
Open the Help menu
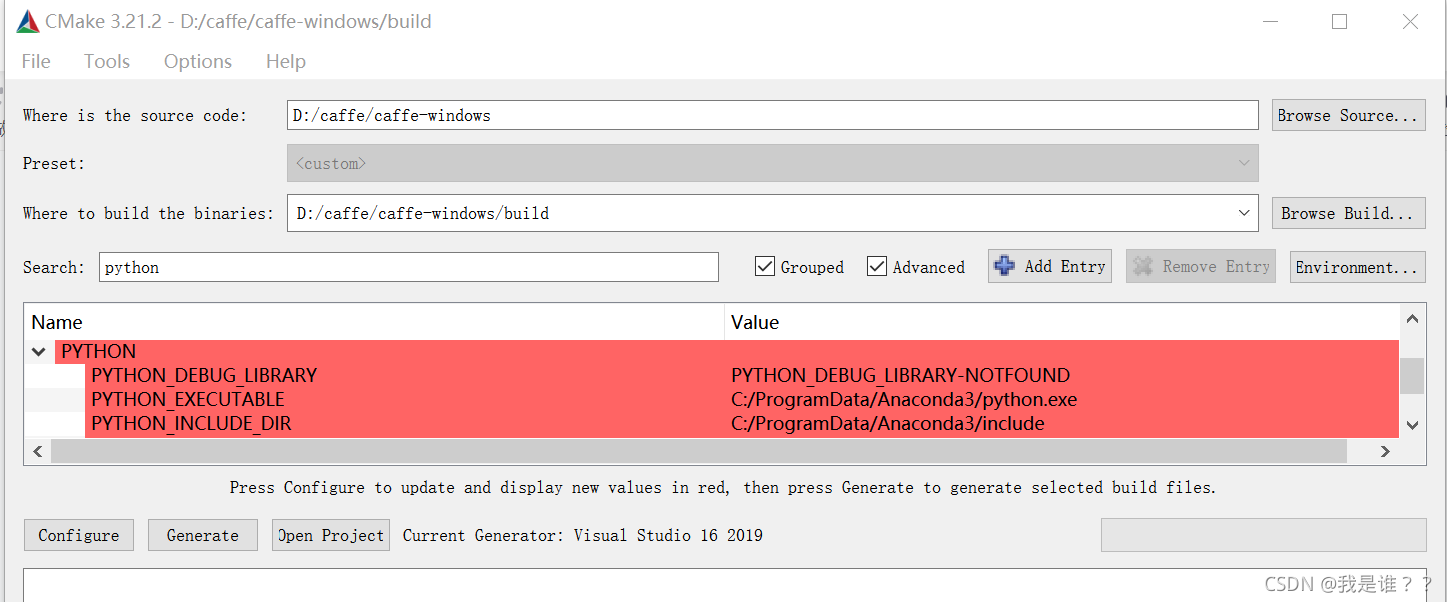[x=286, y=61]
